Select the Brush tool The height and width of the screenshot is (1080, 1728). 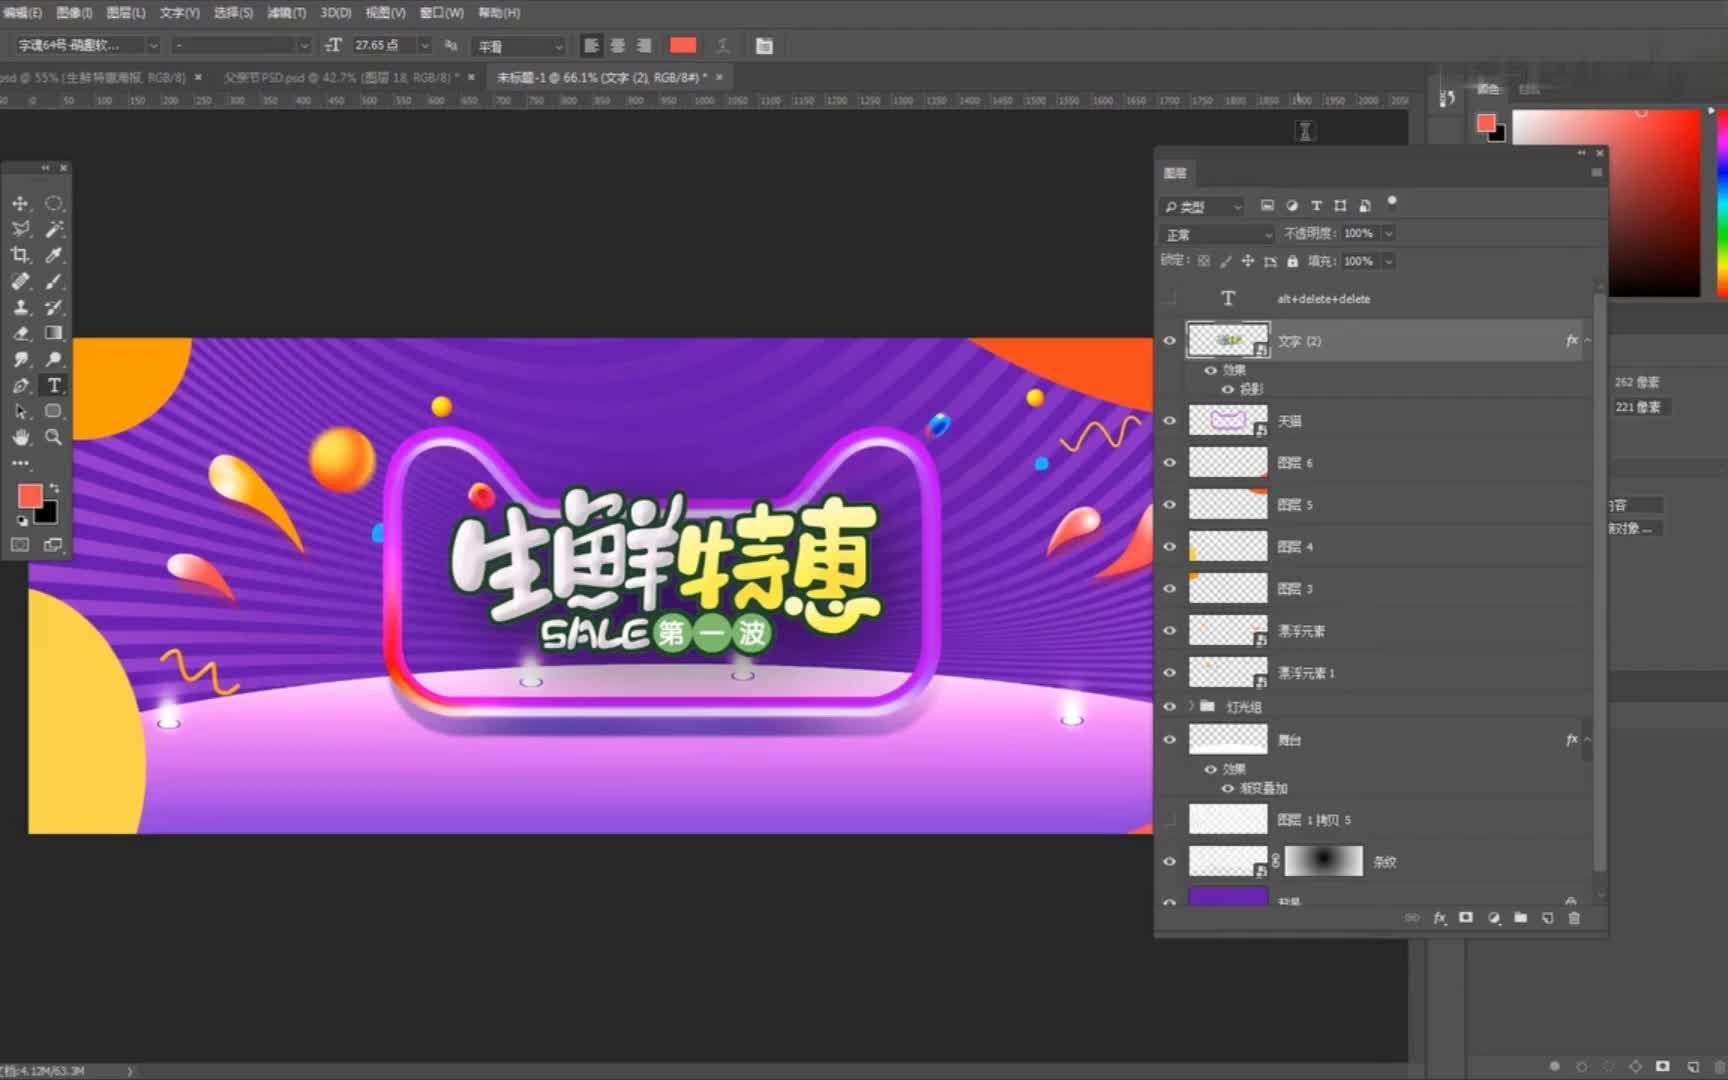click(54, 281)
